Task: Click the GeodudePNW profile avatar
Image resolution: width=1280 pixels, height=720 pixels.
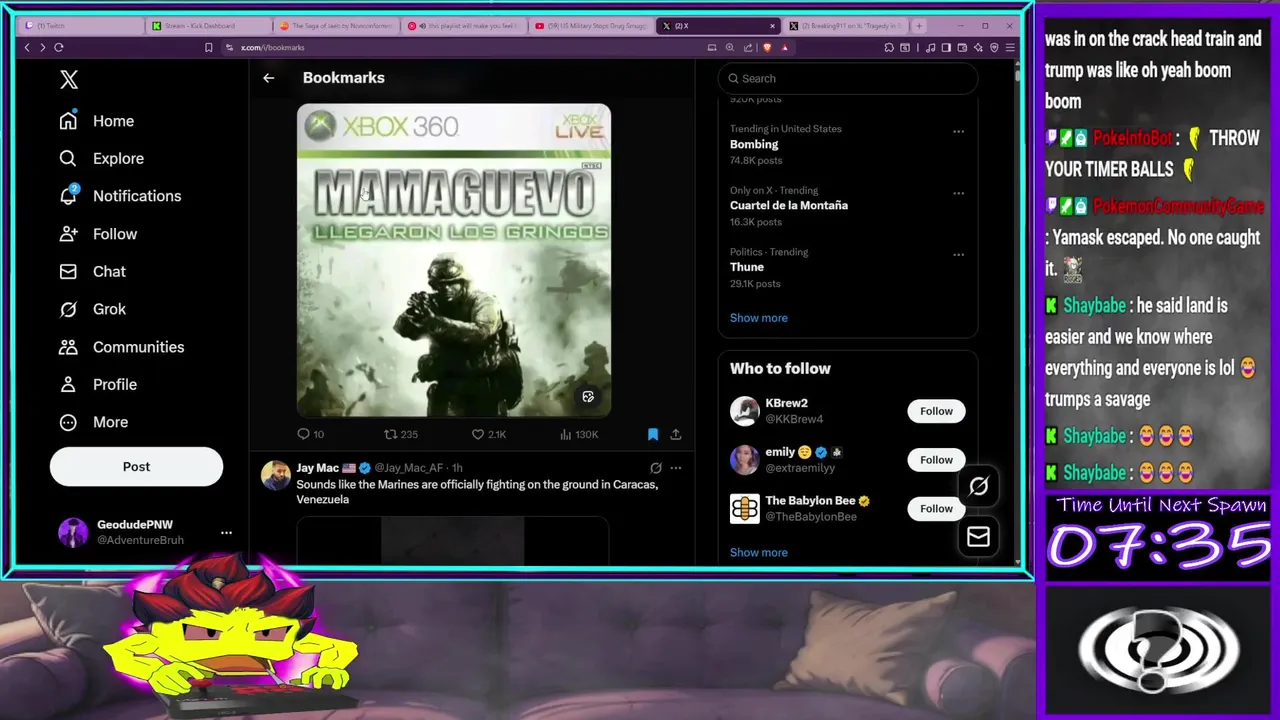Action: tap(73, 533)
